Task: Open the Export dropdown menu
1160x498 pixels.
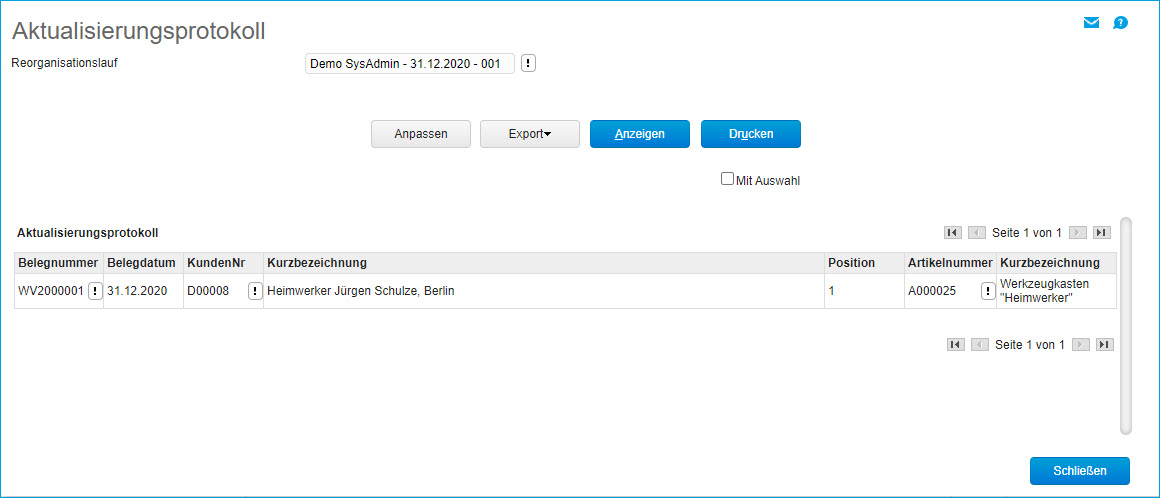Action: pos(530,134)
